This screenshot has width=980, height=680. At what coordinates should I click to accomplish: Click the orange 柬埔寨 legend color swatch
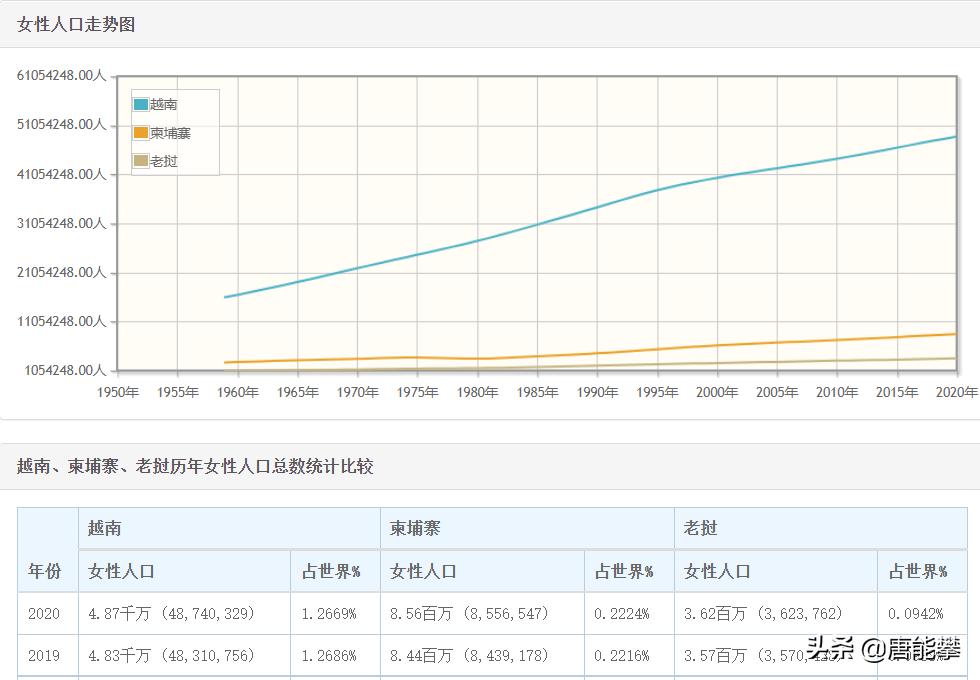coord(140,131)
